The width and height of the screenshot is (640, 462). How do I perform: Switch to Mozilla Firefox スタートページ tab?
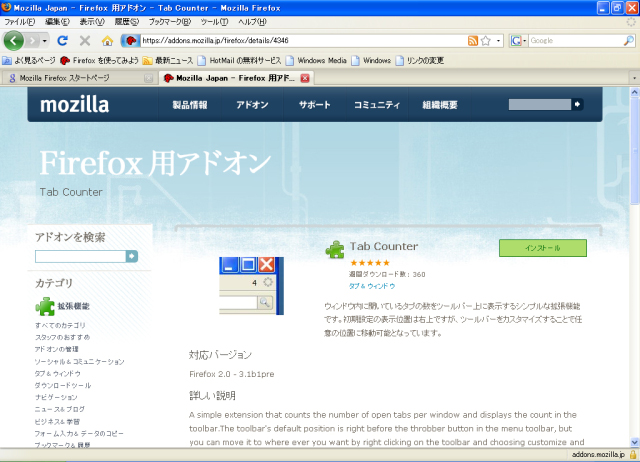(79, 78)
